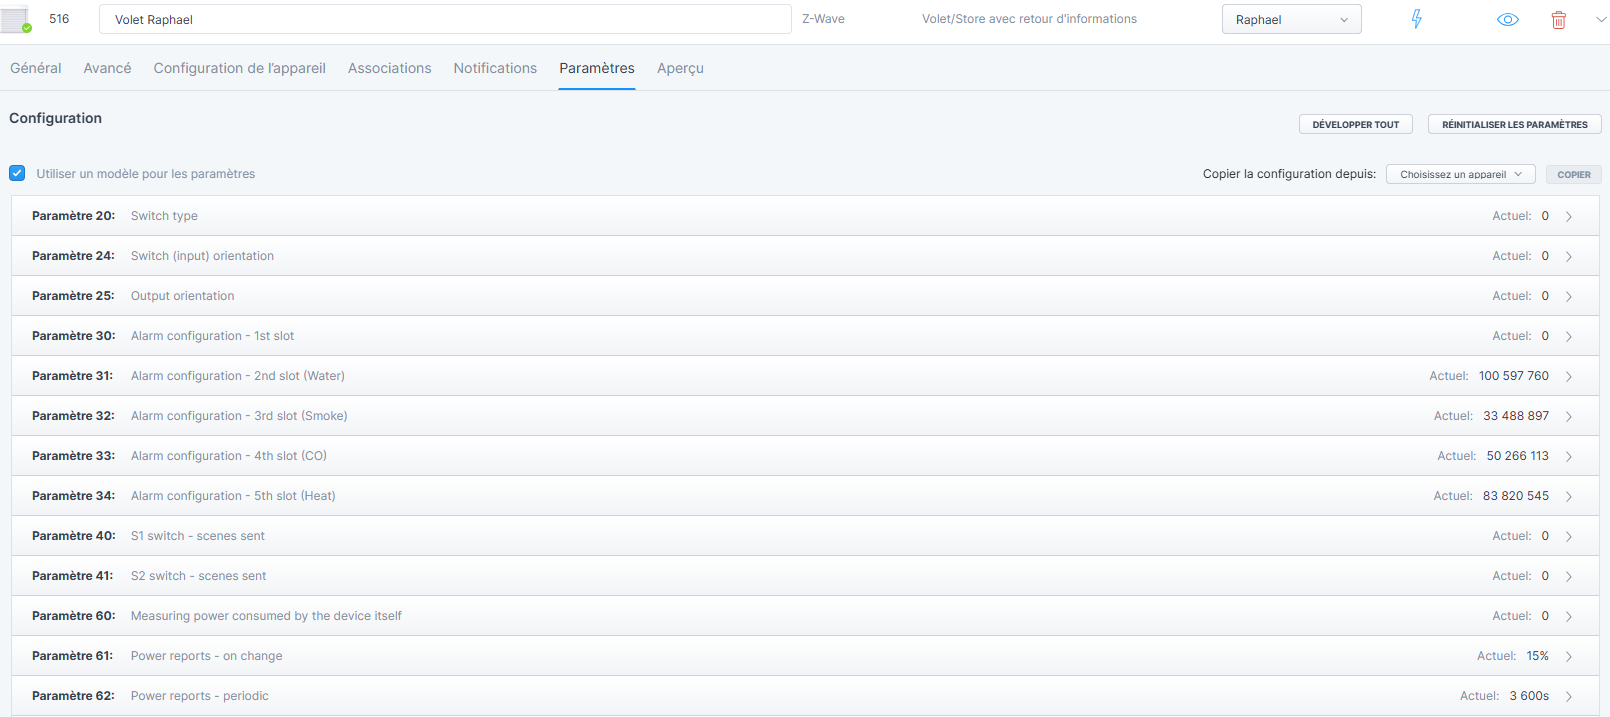The image size is (1610, 717).
Task: Click the red trash delete icon
Action: [x=1558, y=20]
